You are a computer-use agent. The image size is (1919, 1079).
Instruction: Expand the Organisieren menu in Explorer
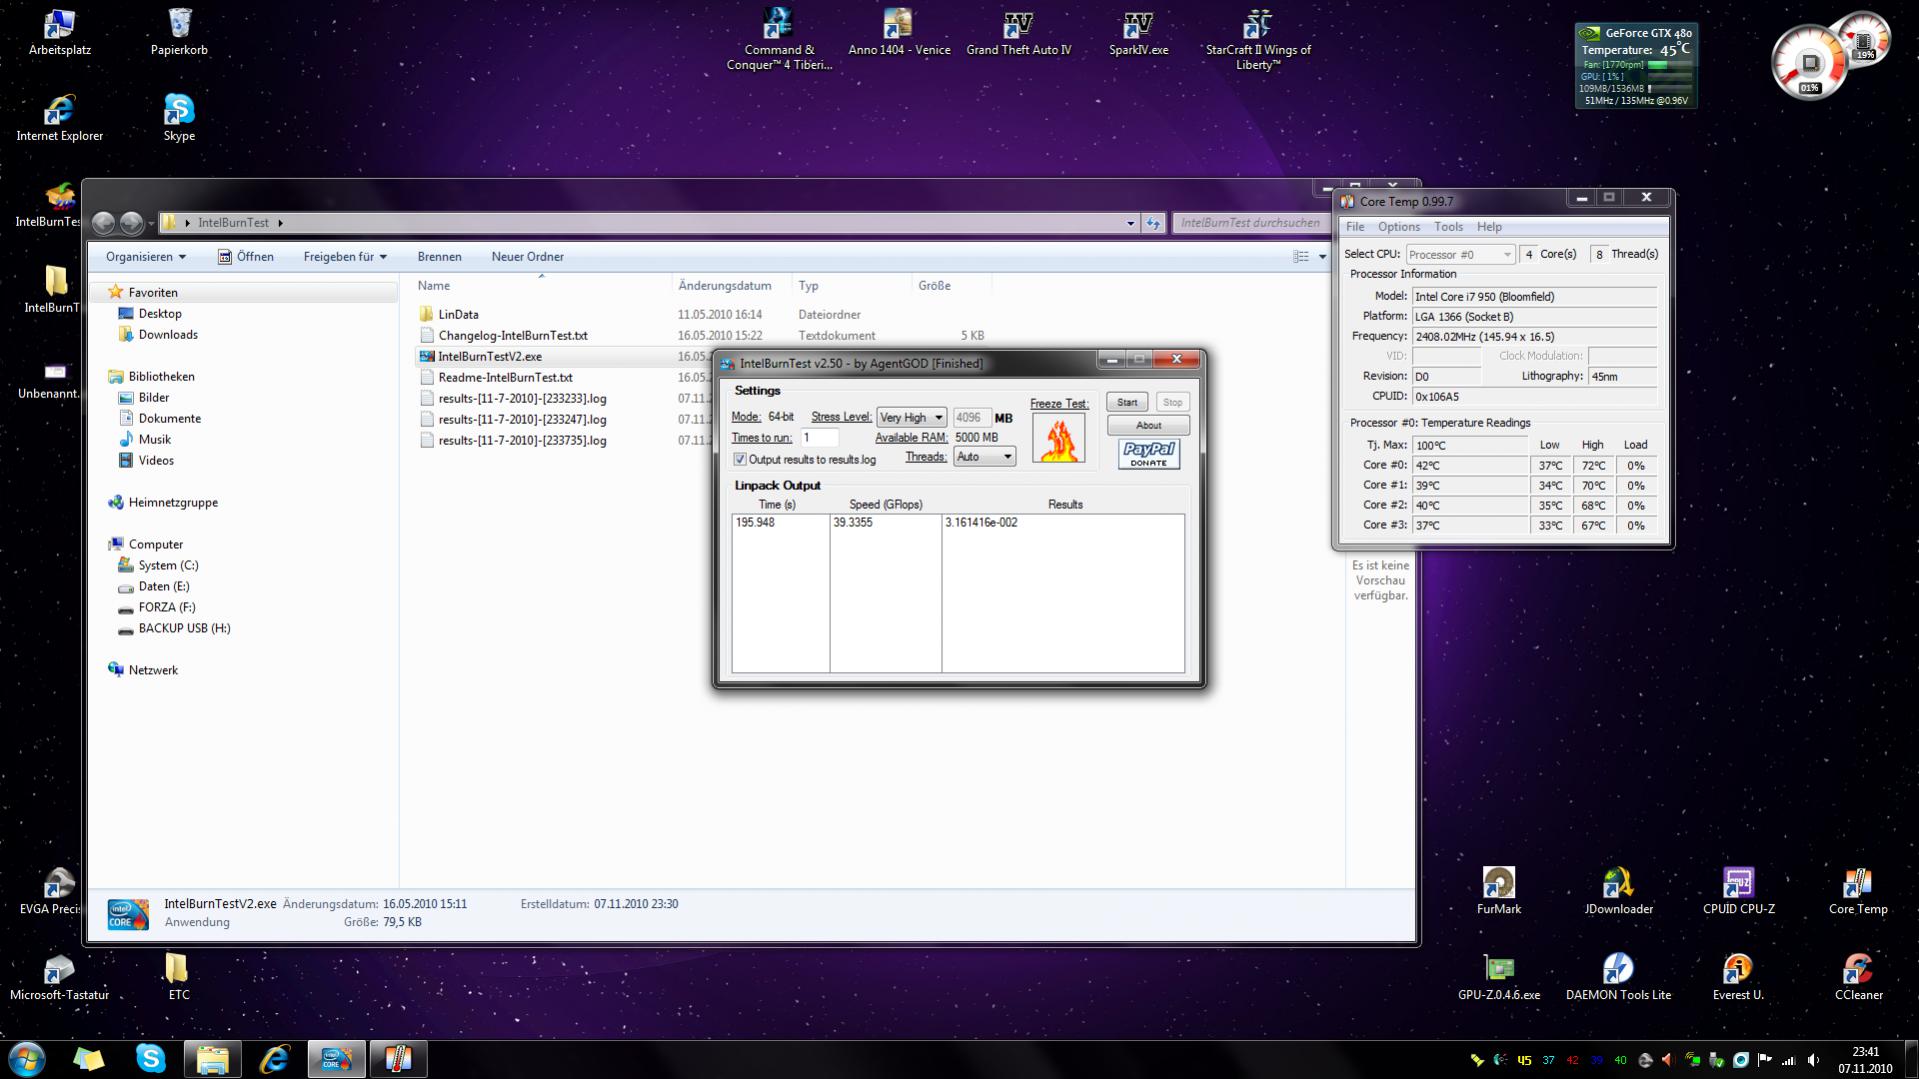146,257
